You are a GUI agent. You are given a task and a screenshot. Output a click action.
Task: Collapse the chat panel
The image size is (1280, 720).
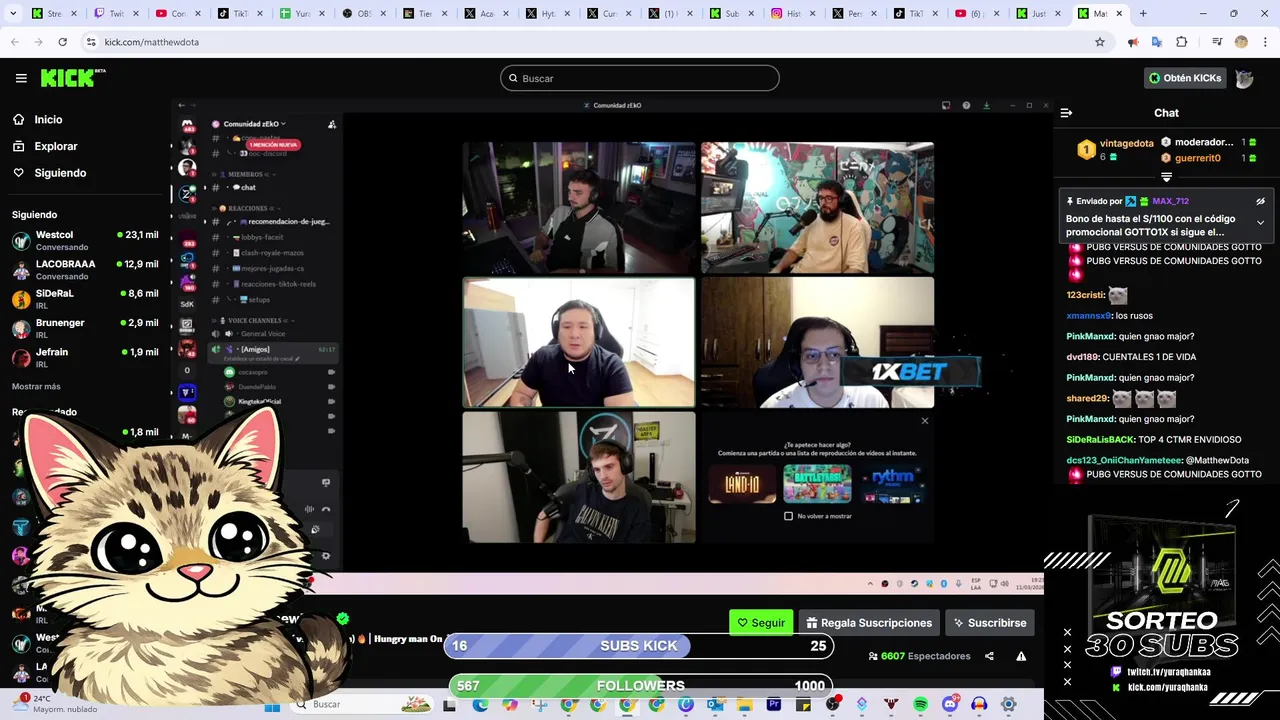pyautogui.click(x=1066, y=113)
